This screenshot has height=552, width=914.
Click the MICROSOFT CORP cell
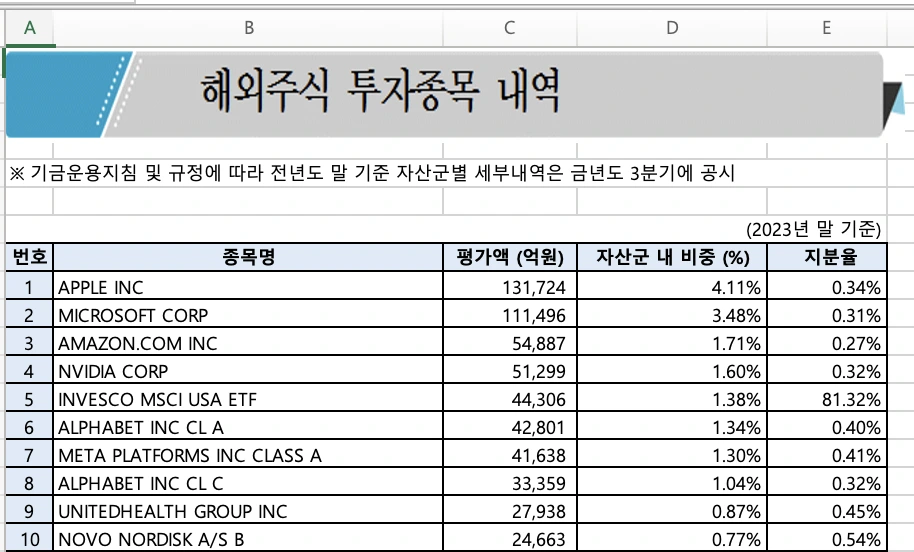coord(248,314)
